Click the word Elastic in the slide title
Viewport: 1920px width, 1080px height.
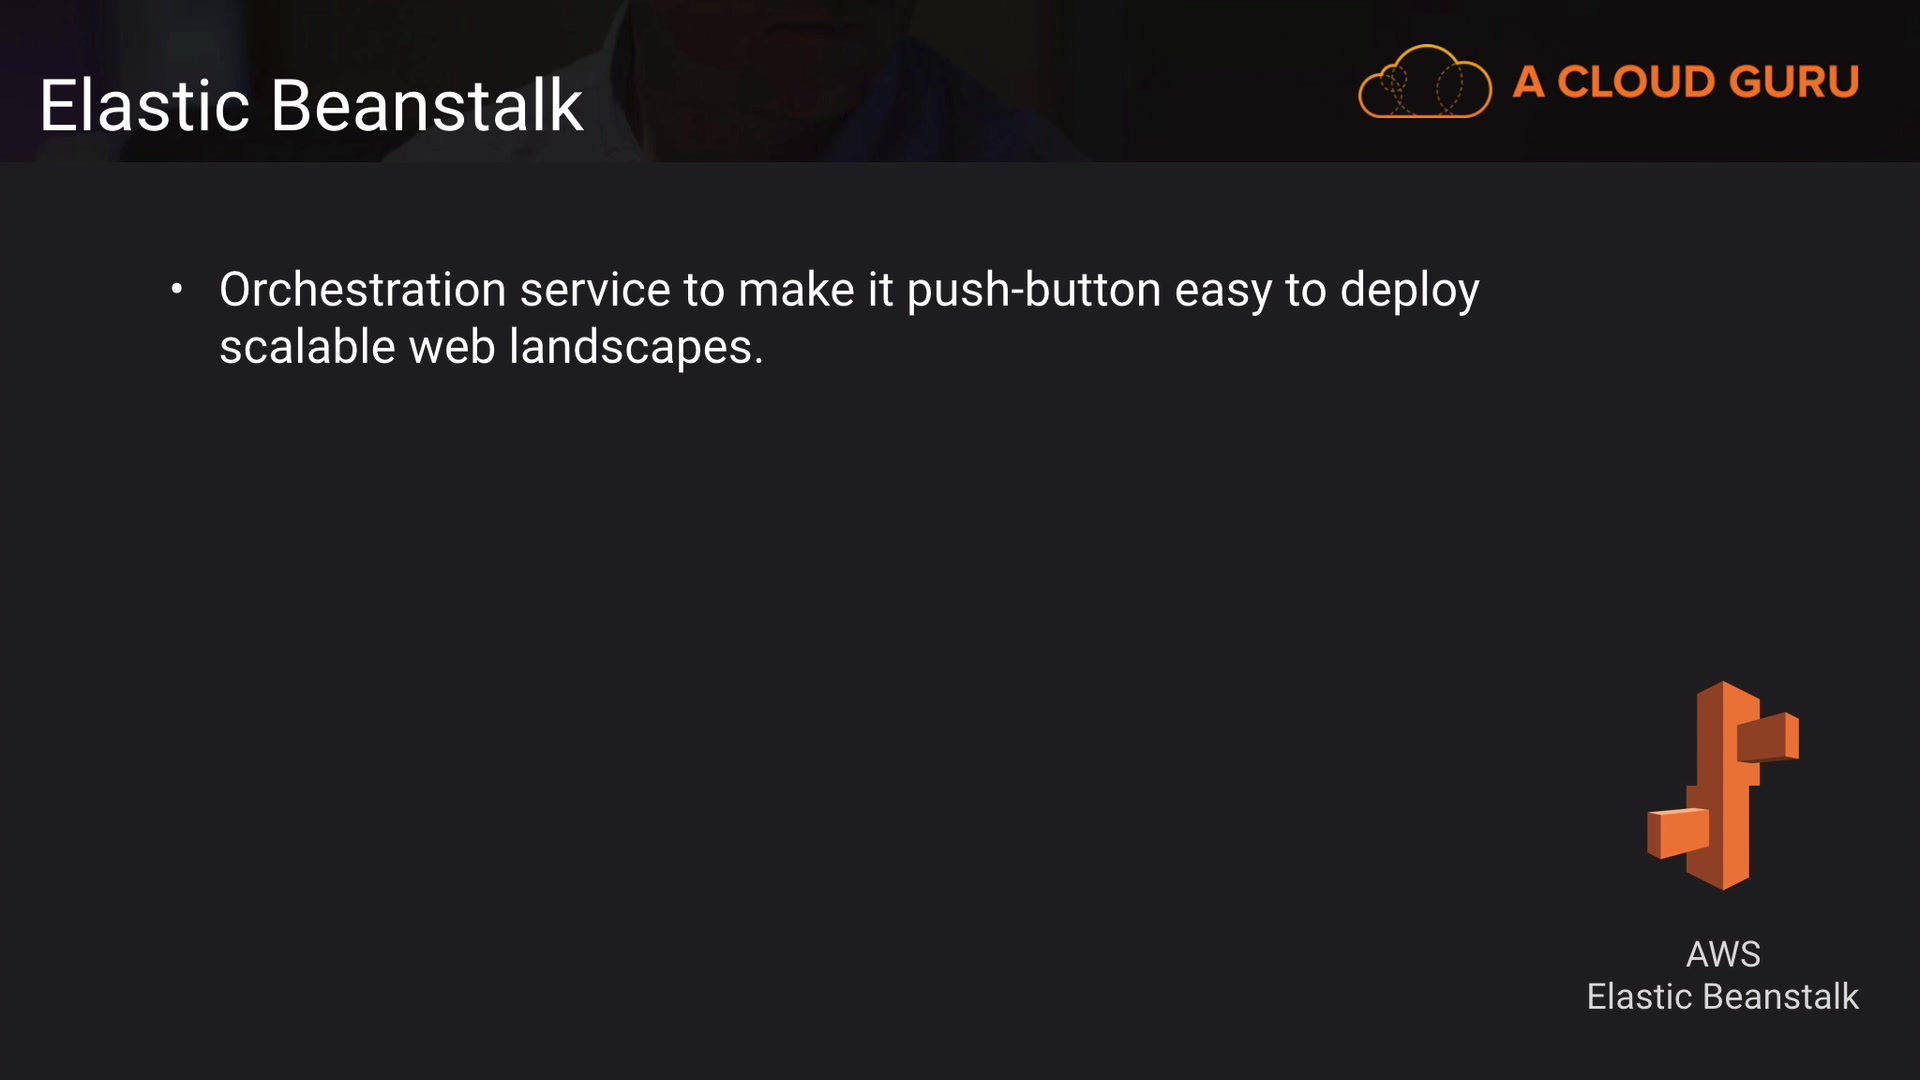click(x=144, y=106)
